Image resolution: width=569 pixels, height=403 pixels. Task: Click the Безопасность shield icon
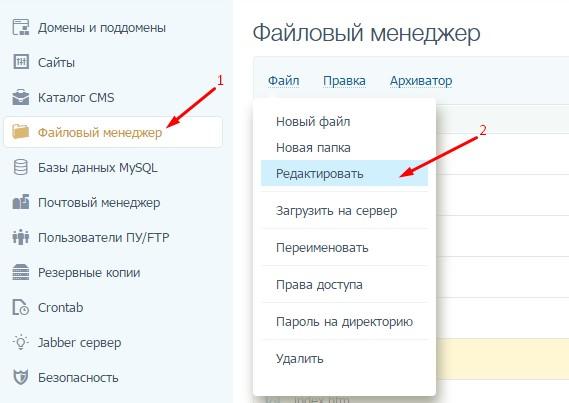(21, 377)
